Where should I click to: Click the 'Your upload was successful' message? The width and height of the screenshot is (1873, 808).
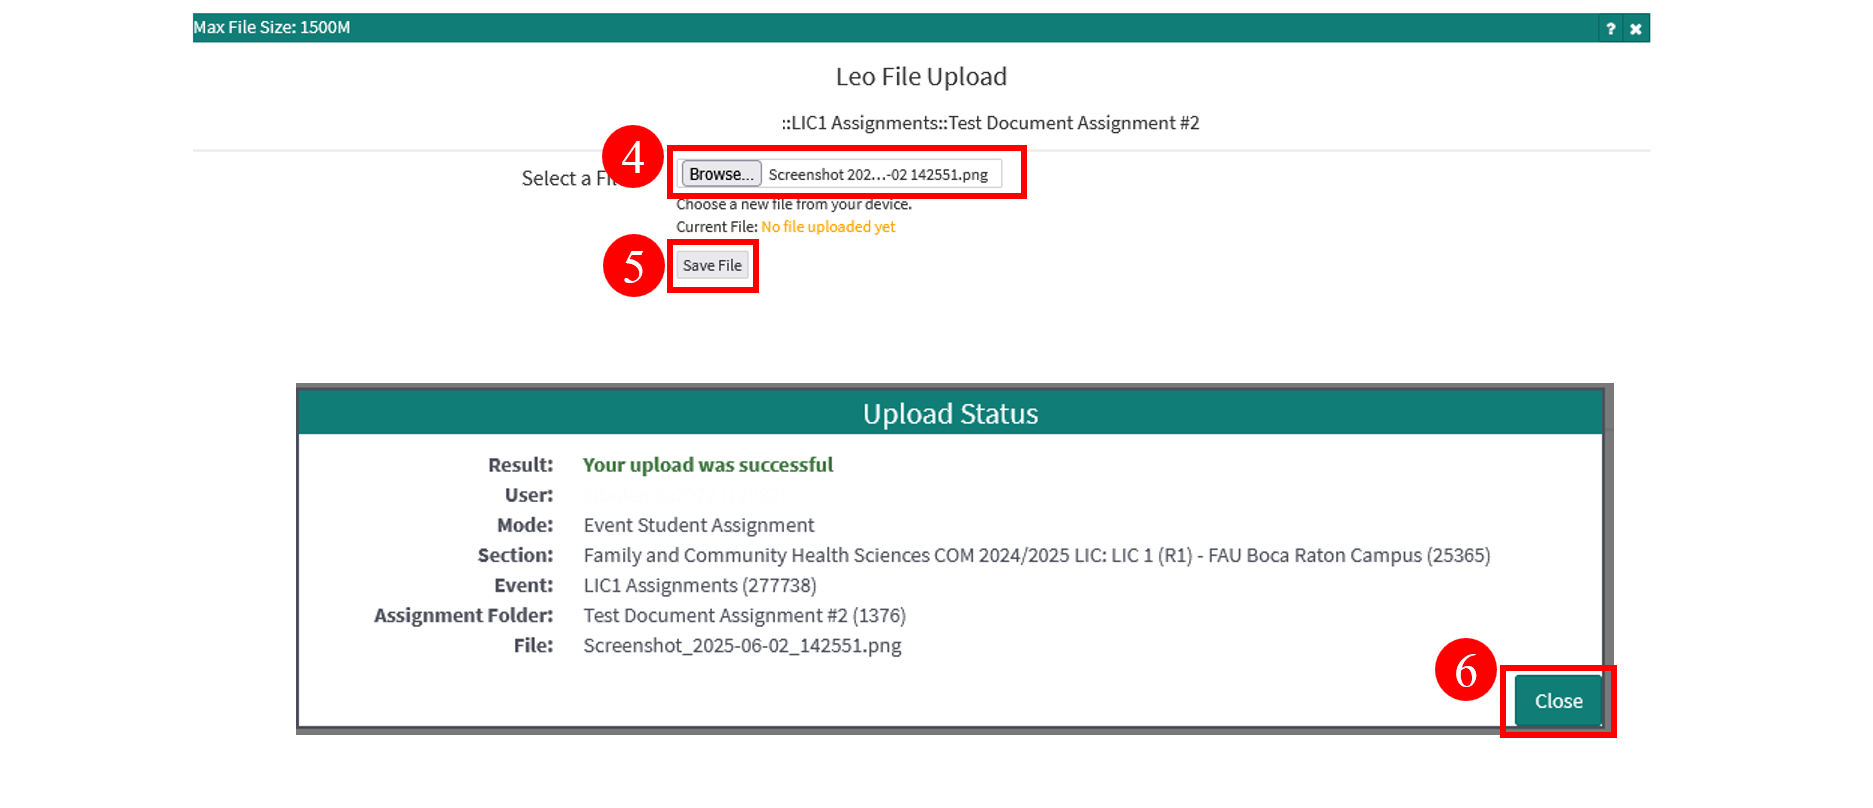[708, 465]
